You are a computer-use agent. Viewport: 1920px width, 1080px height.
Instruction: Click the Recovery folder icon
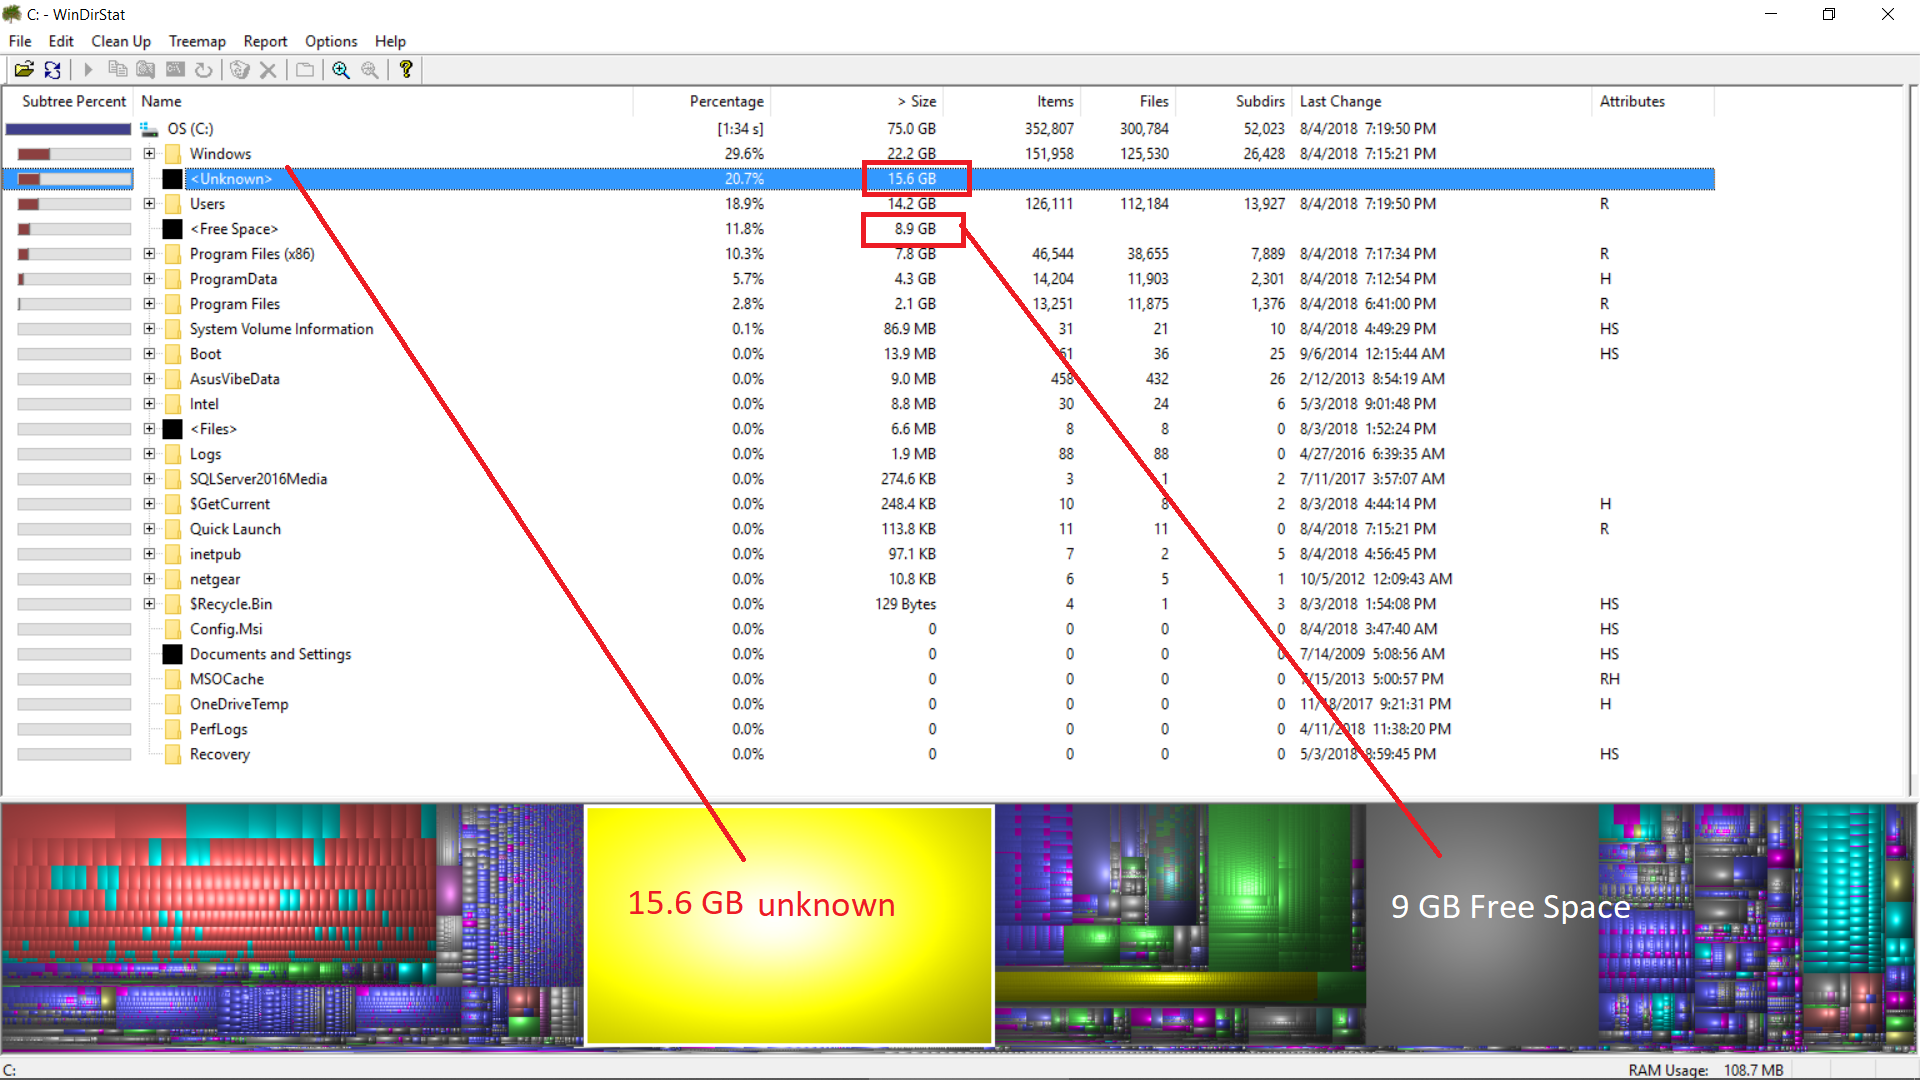point(173,754)
